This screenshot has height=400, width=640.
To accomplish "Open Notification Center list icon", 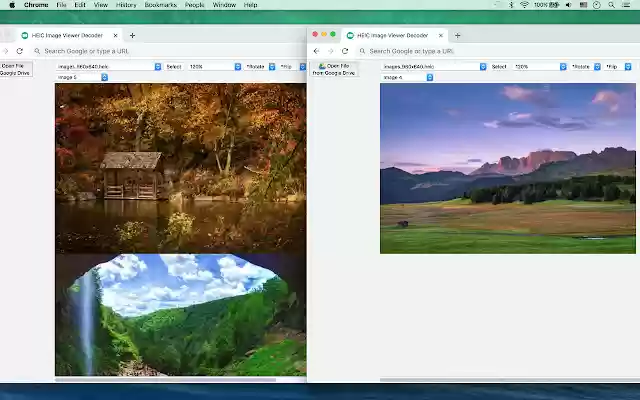I will (x=626, y=5).
